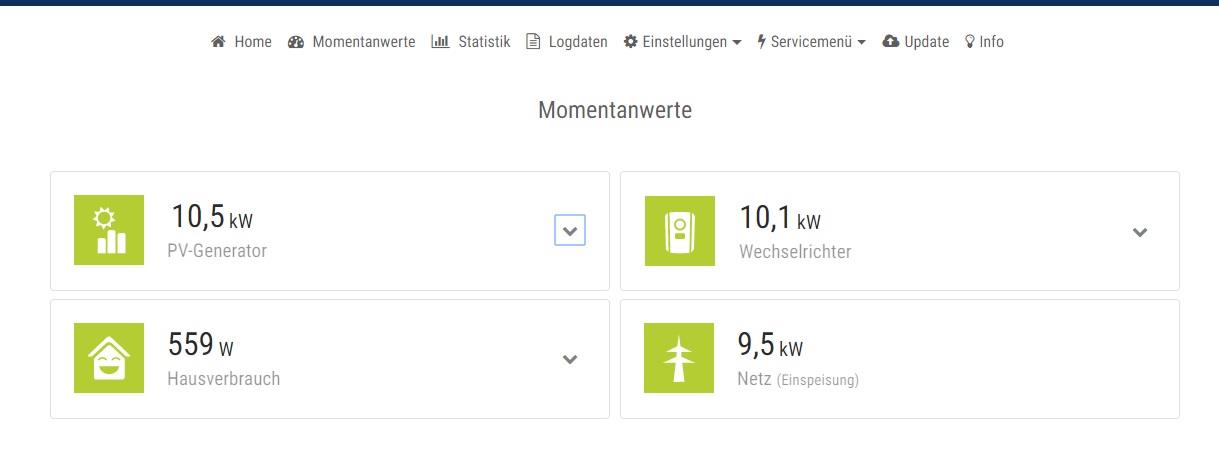Click the Wechselrichter inverter icon
Viewport: 1219px width, 461px height.
click(679, 230)
